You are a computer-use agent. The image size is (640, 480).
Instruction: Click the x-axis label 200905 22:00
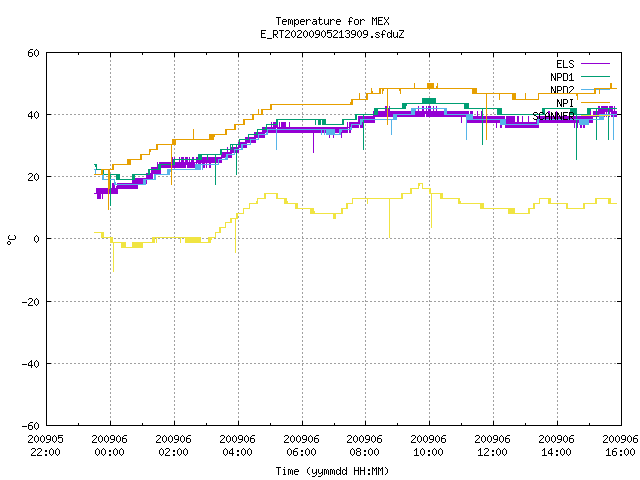click(45, 446)
